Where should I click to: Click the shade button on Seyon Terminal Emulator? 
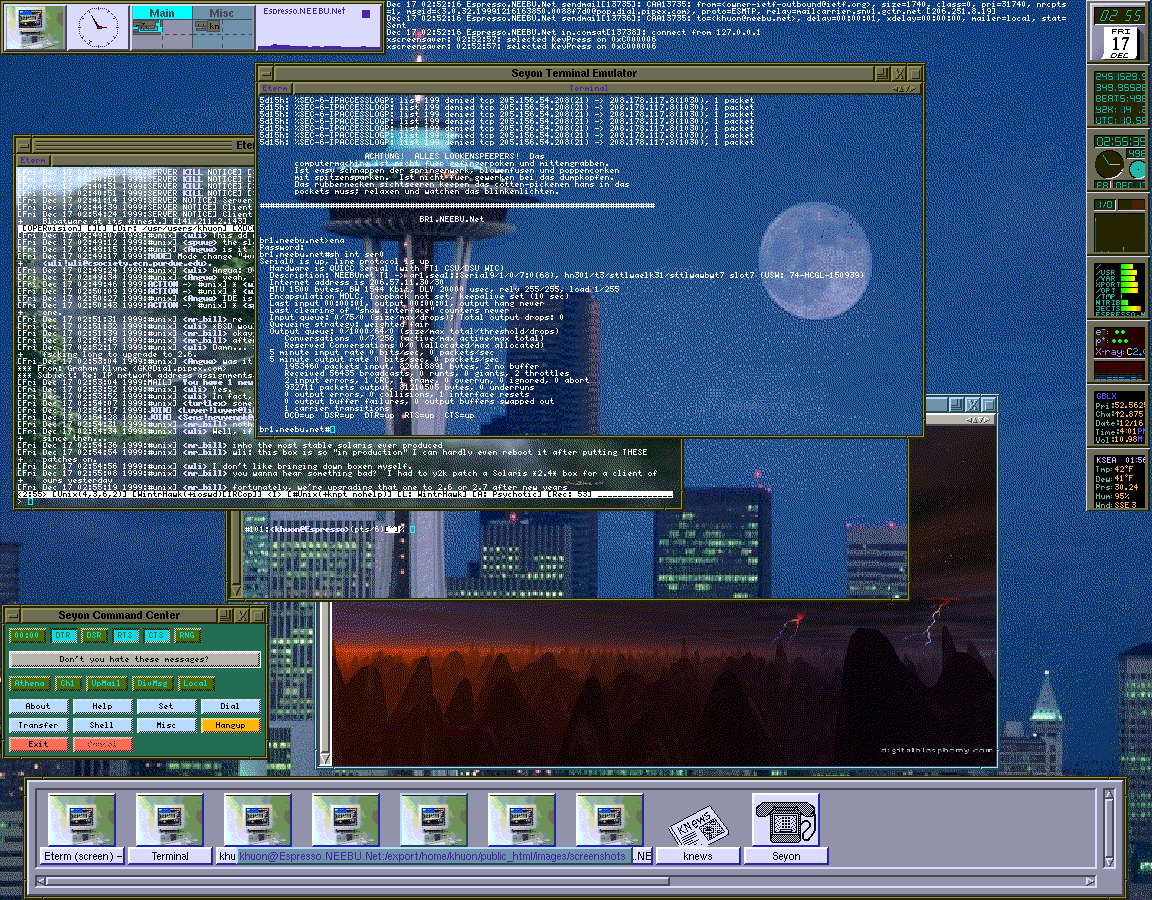(882, 73)
